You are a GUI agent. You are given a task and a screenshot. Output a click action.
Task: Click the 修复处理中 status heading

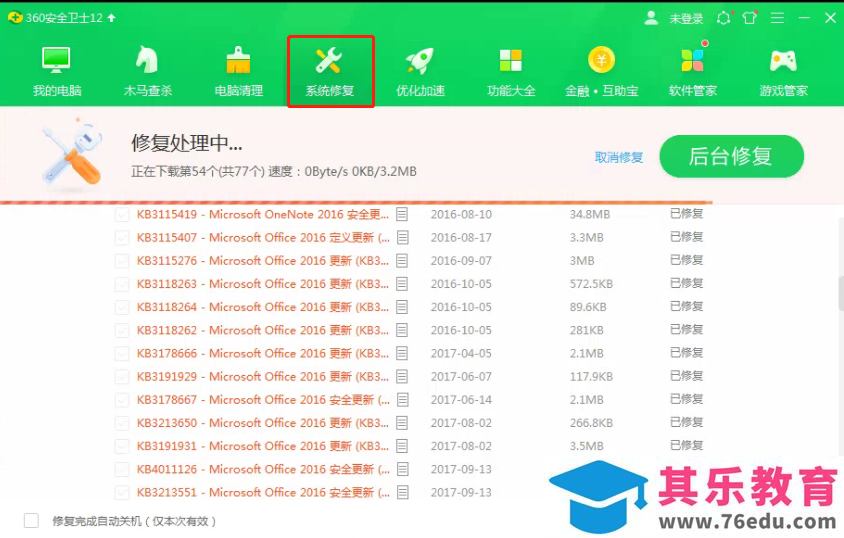[x=187, y=143]
